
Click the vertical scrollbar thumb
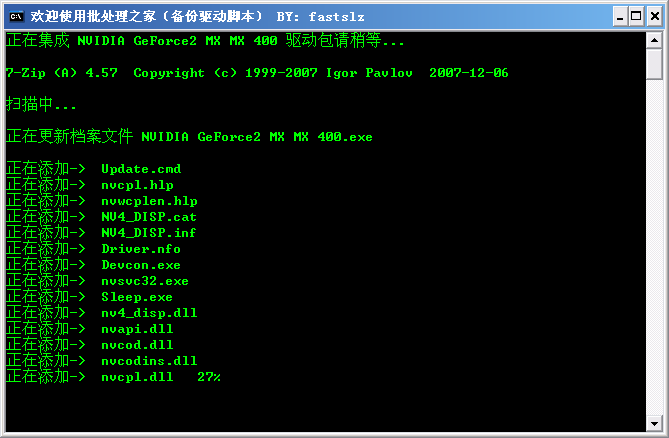654,63
